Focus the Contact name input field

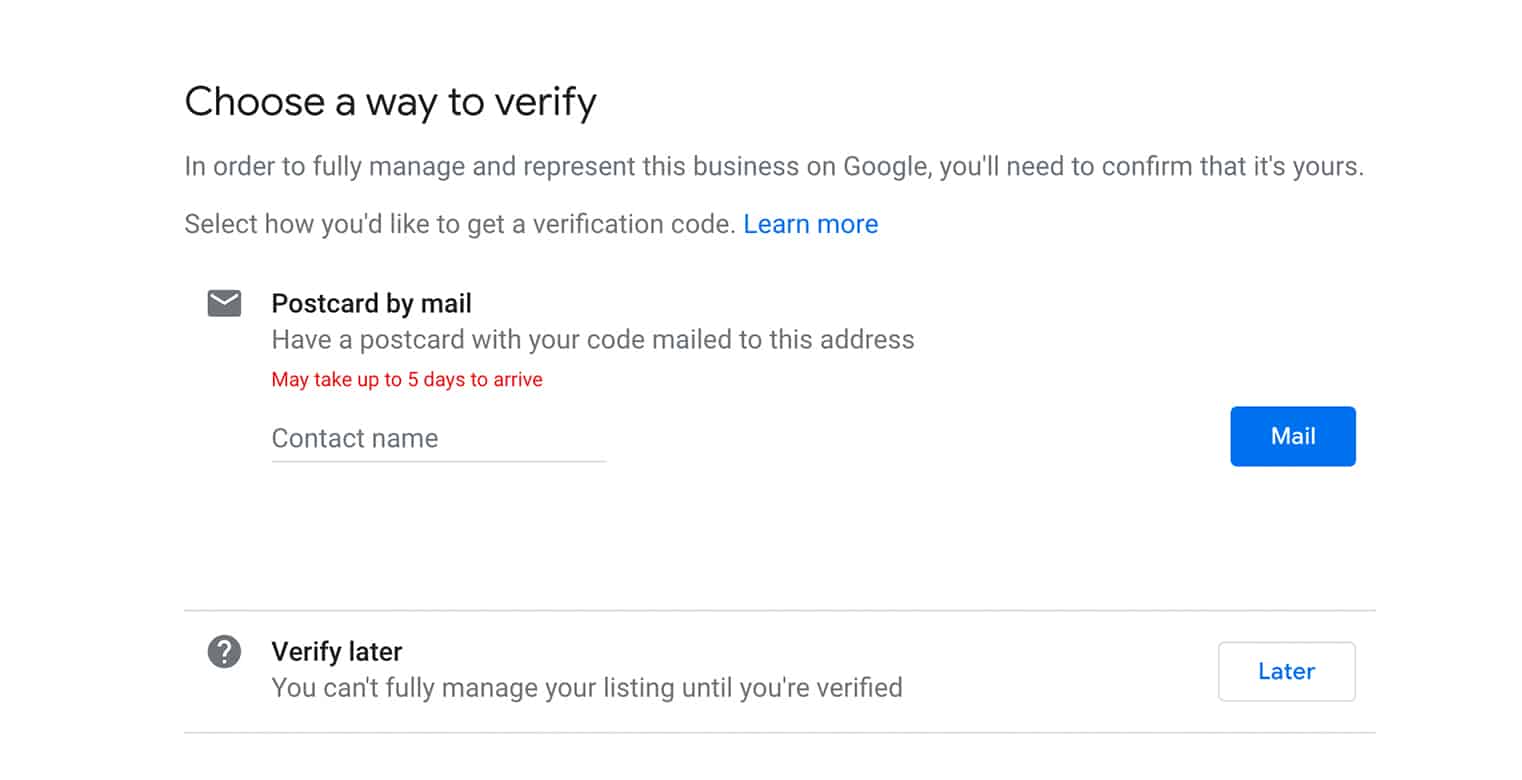pyautogui.click(x=438, y=438)
